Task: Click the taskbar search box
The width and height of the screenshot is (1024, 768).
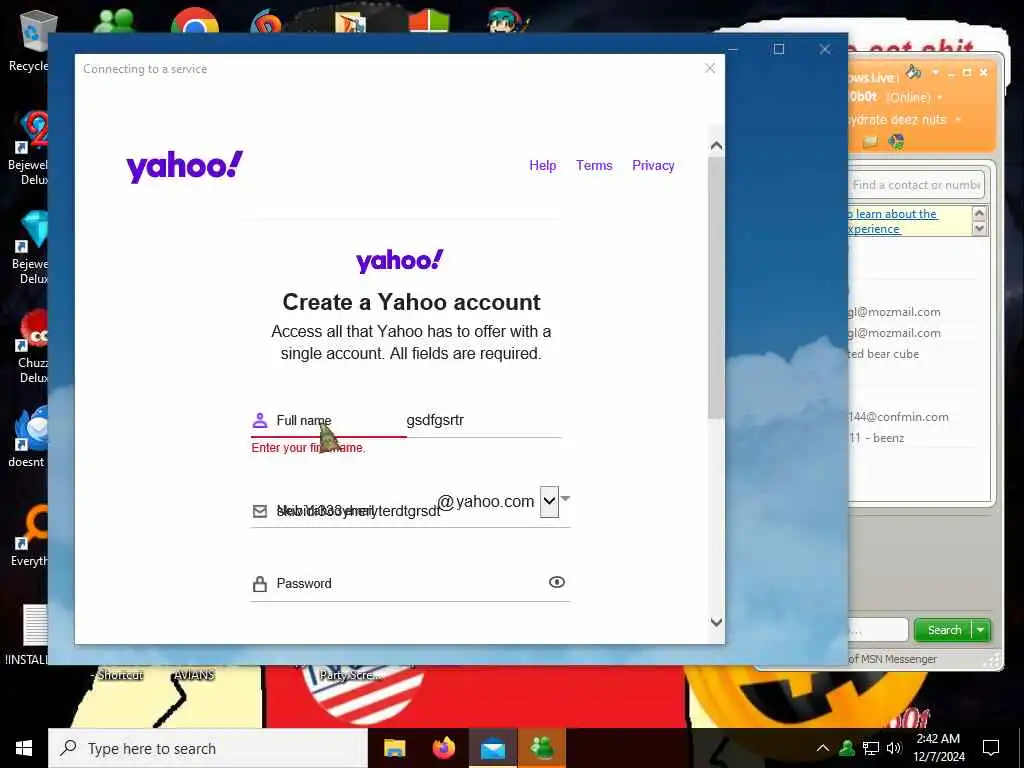Action: (x=208, y=748)
